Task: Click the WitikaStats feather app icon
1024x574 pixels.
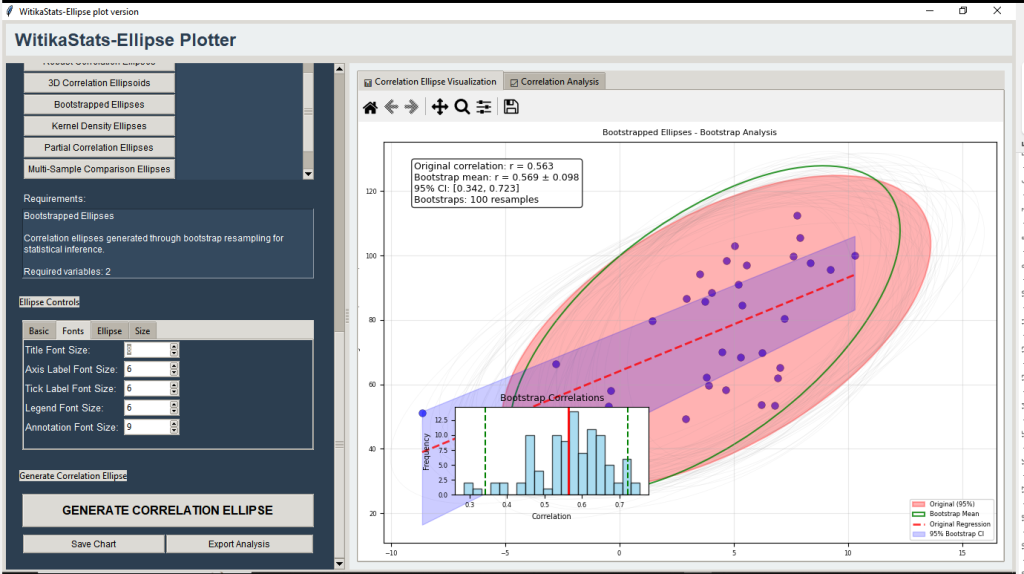Action: 9,11
